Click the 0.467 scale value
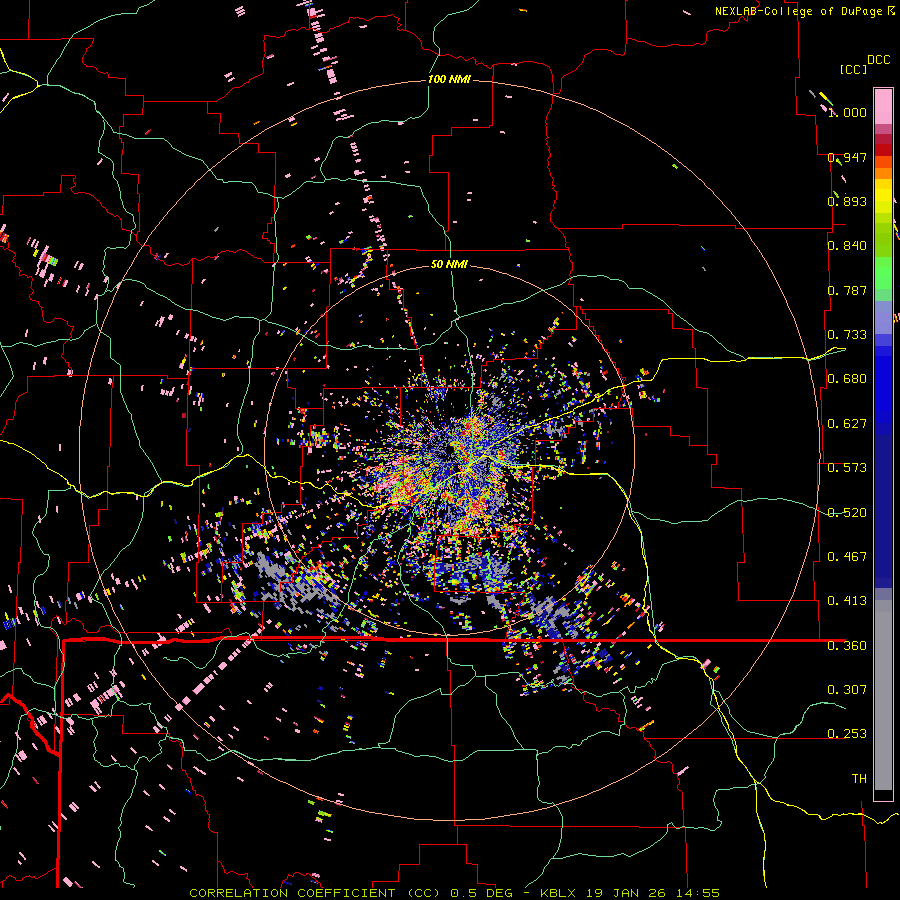The height and width of the screenshot is (900, 900). 847,557
